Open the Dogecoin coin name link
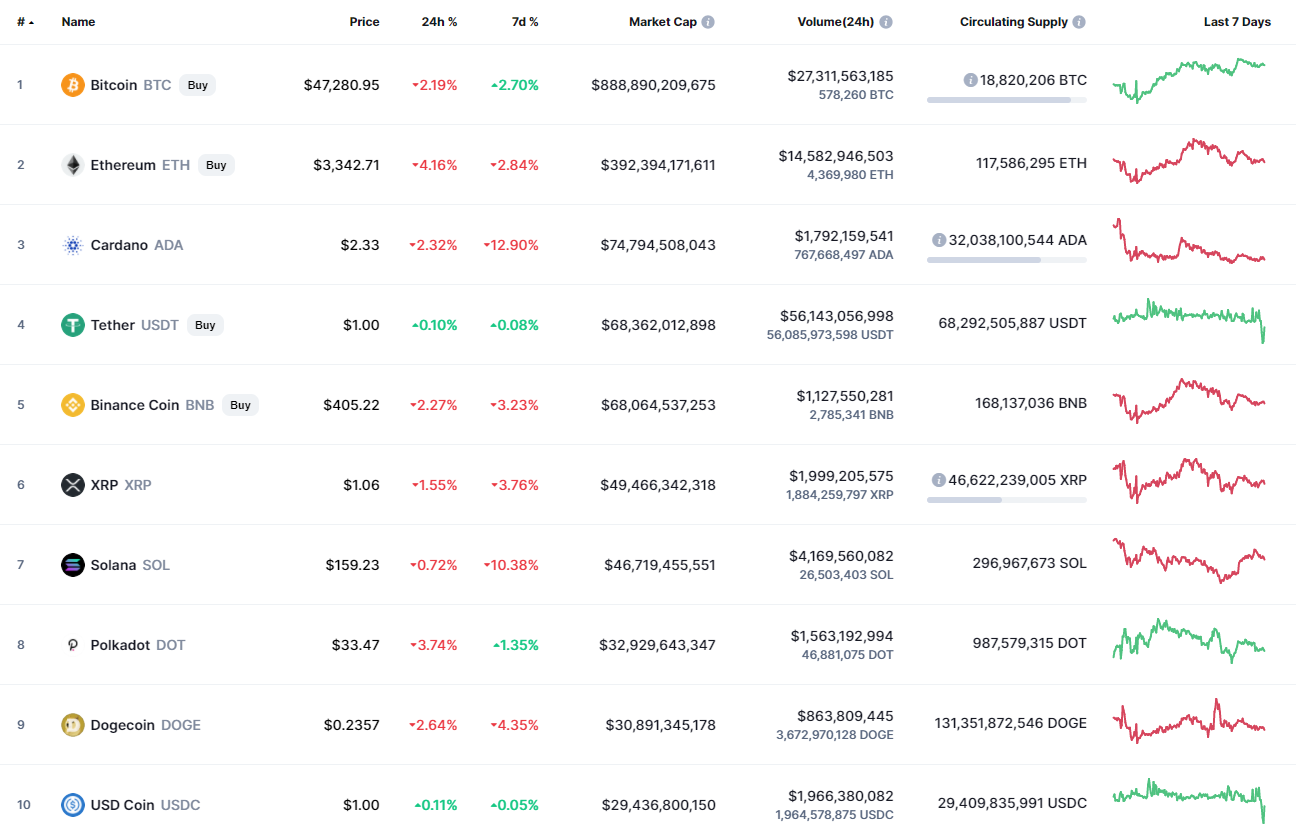This screenshot has height=838, width=1296. pyautogui.click(x=123, y=725)
